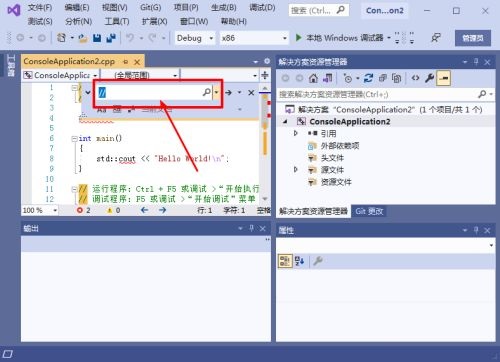Open the 帮助(H) menu
The width and height of the screenshot is (500, 362).
(234, 21)
